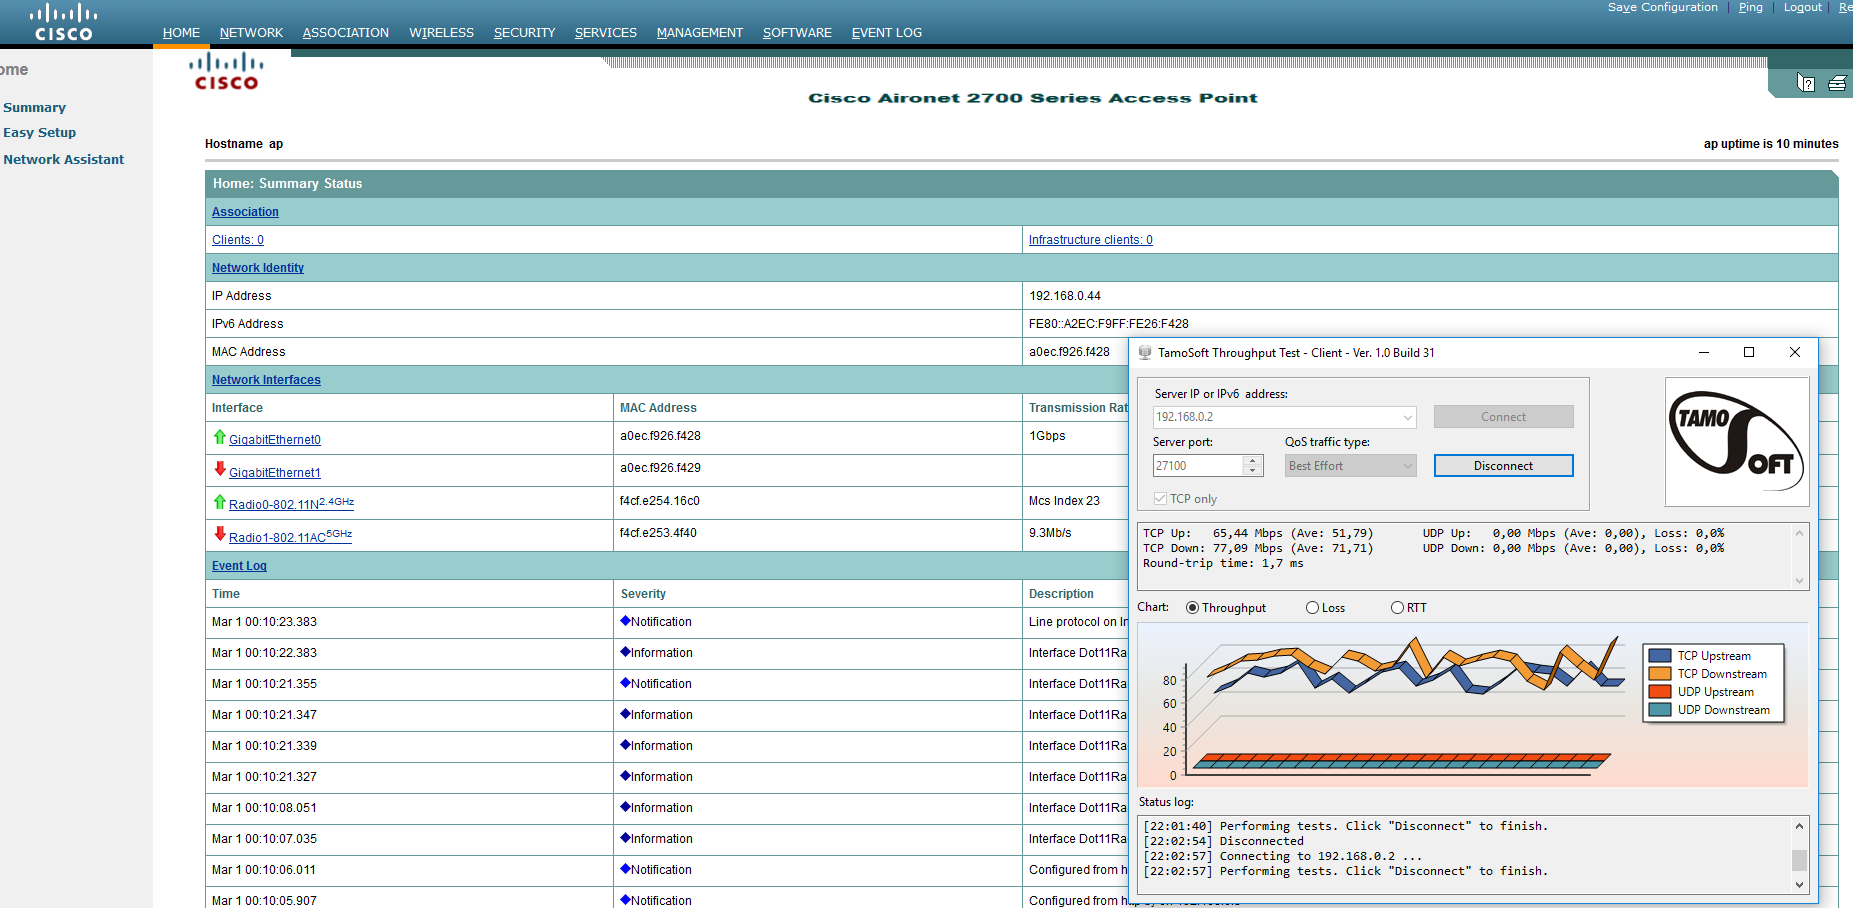
Task: Open Summary in left sidebar
Action: click(x=34, y=108)
